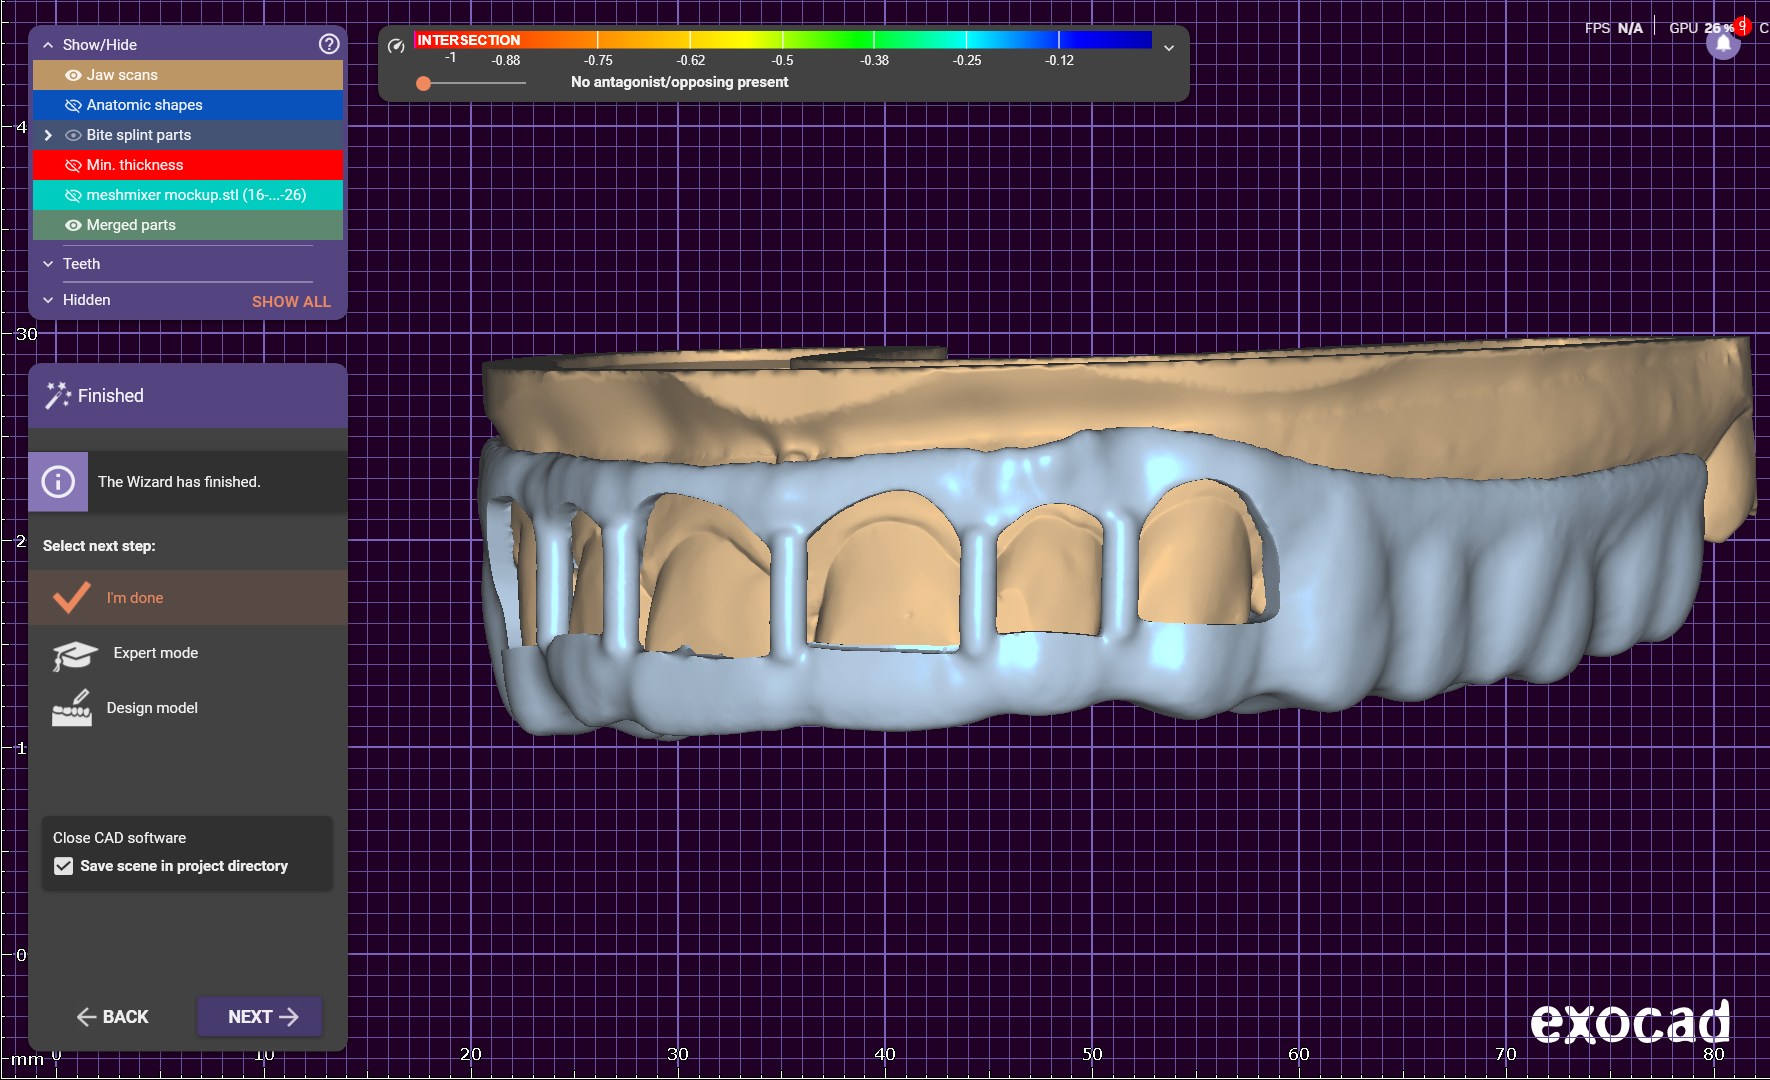This screenshot has height=1080, width=1770.
Task: Expand the Teeth section
Action: (48, 264)
